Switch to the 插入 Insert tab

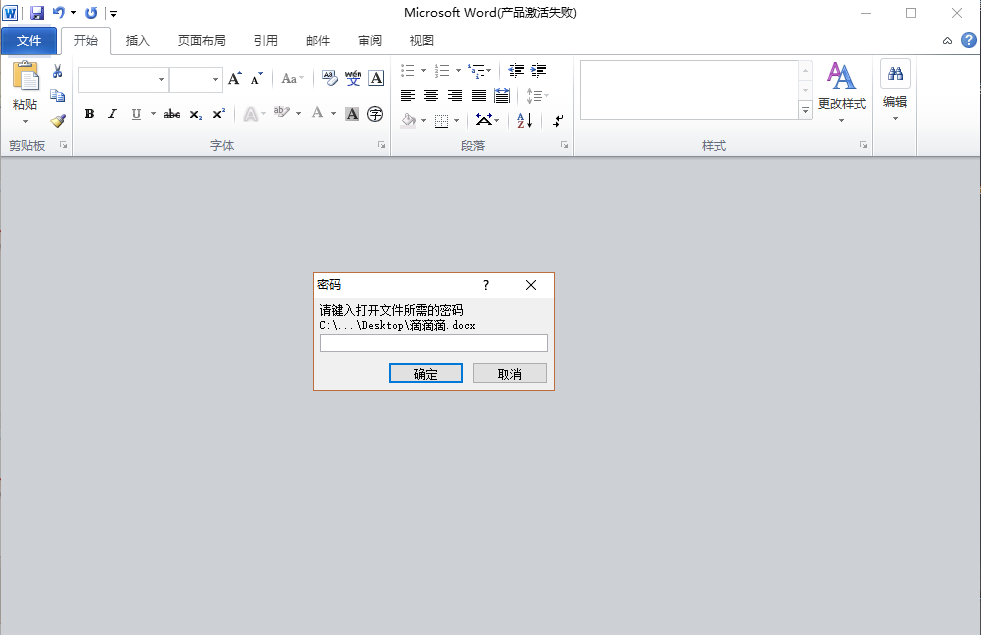[x=138, y=41]
